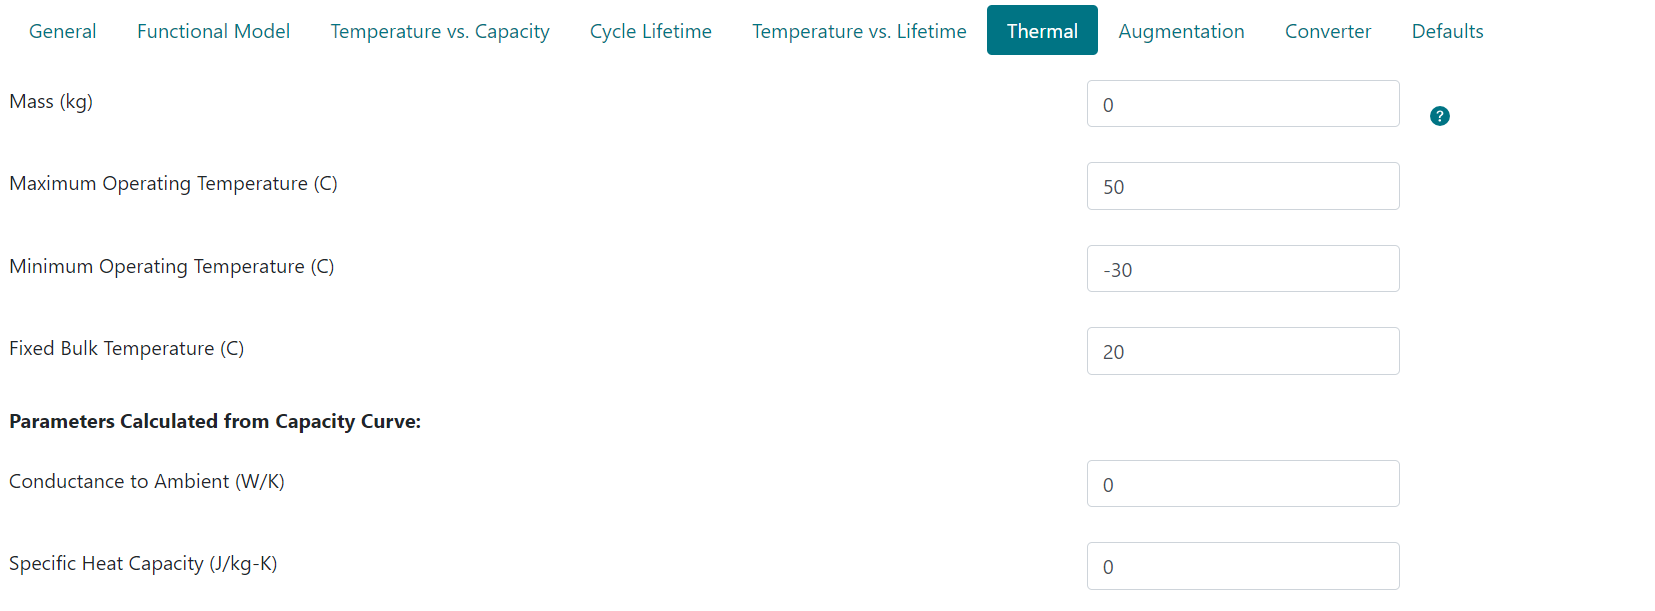Click the Conductance to Ambient input box
Viewport: 1655px width, 611px height.
point(1242,484)
